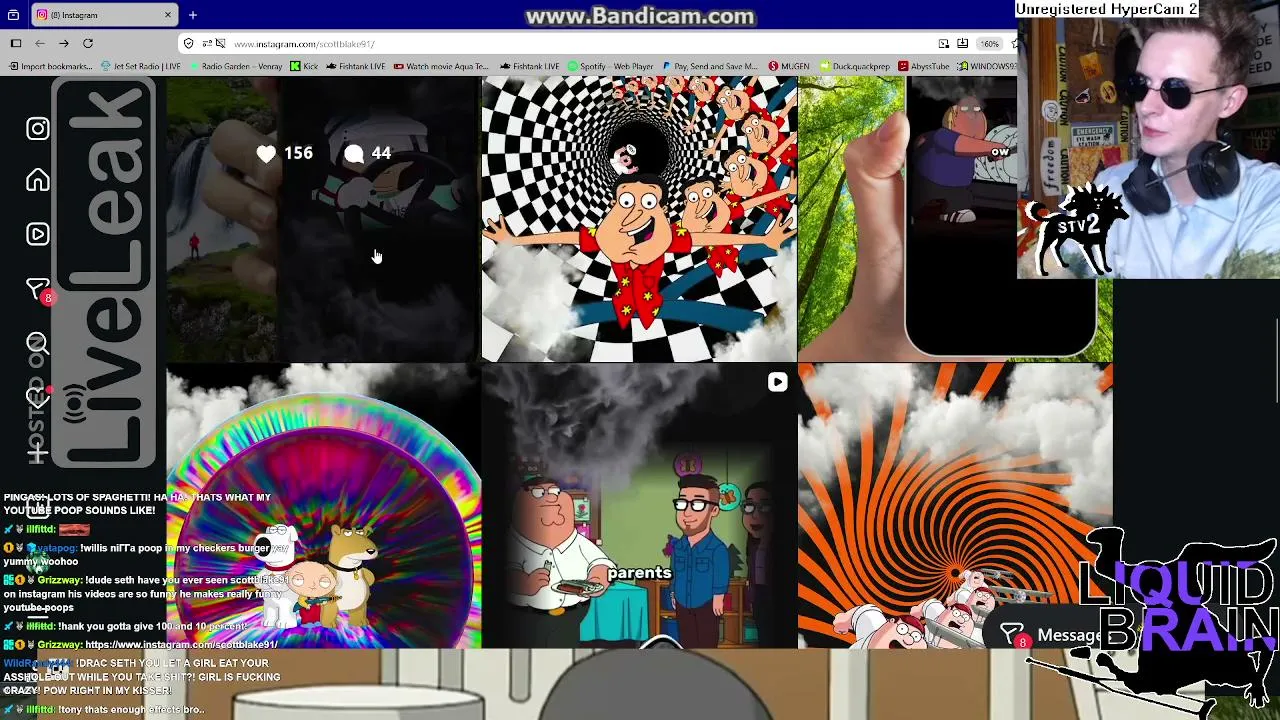Open the Fishtank LIVE bookmark next to Kick
The image size is (1280, 720).
coord(356,66)
